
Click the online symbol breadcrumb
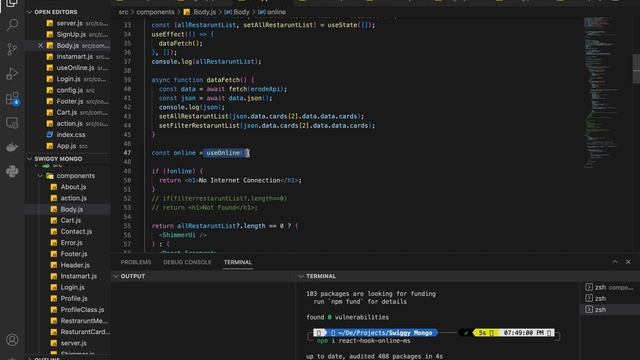(x=272, y=12)
